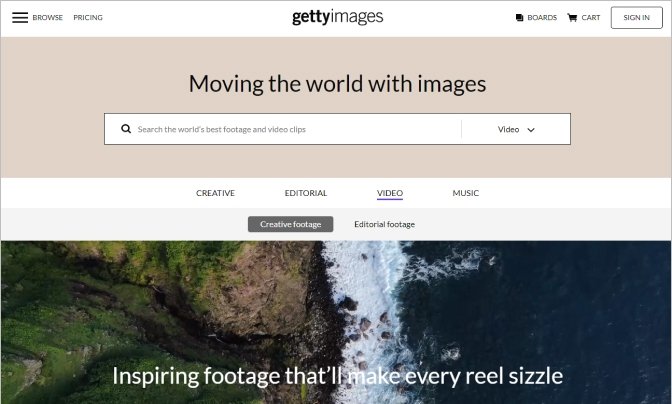Select the Editorial footage option
This screenshot has width=672, height=404.
point(384,224)
